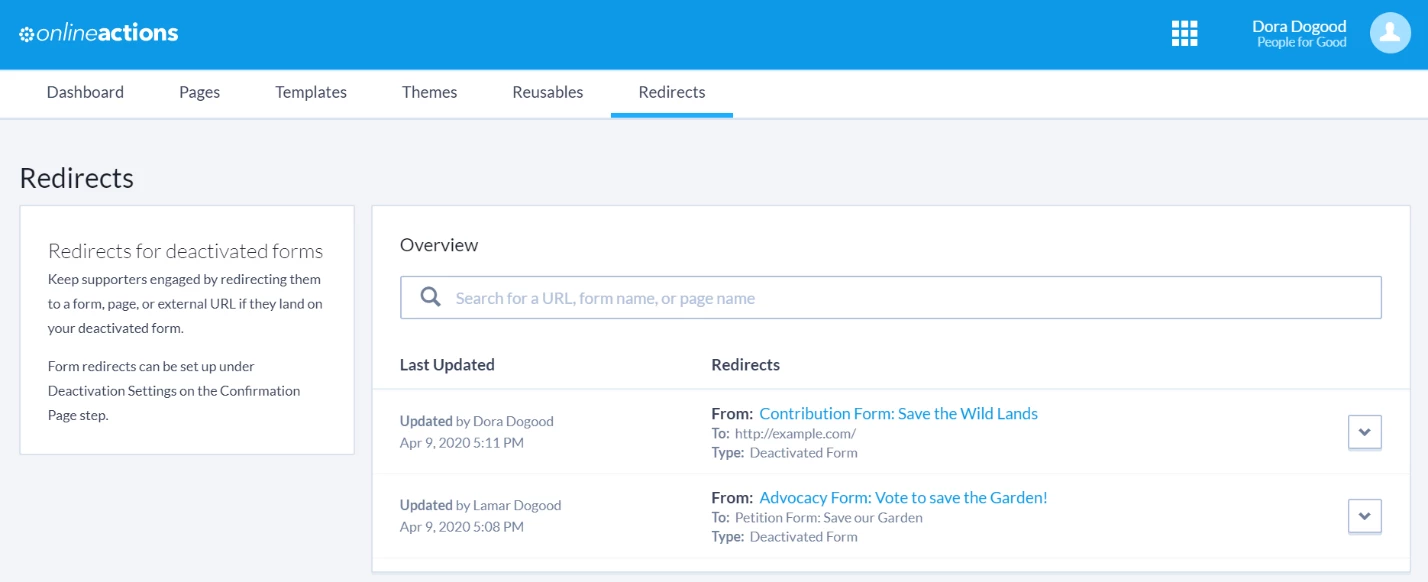Open the Themes tab
The image size is (1428, 582).
430,92
